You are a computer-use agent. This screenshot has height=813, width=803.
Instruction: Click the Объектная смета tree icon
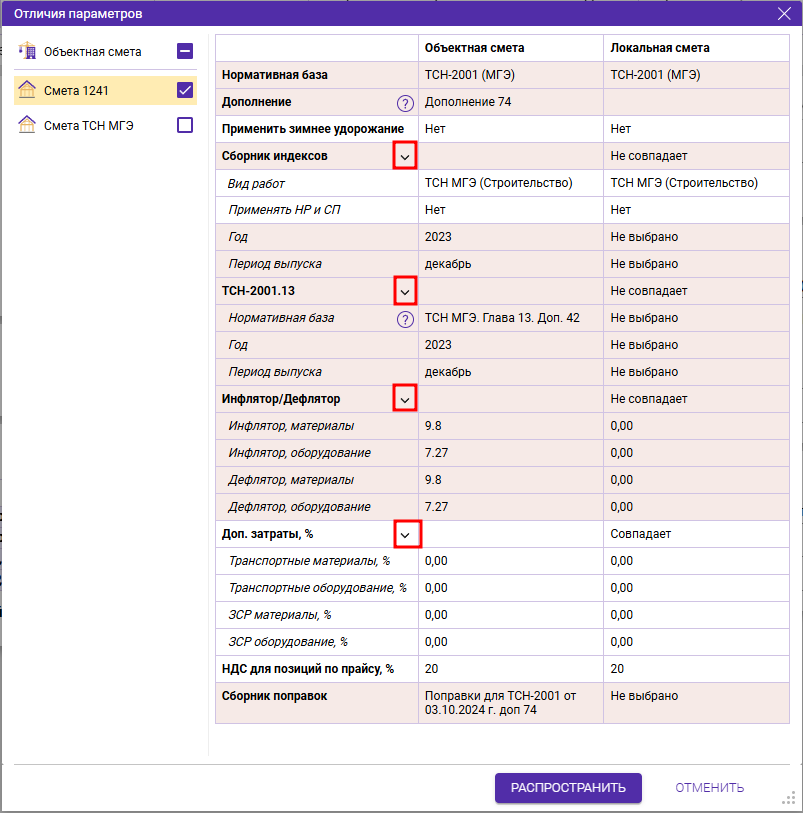click(27, 51)
